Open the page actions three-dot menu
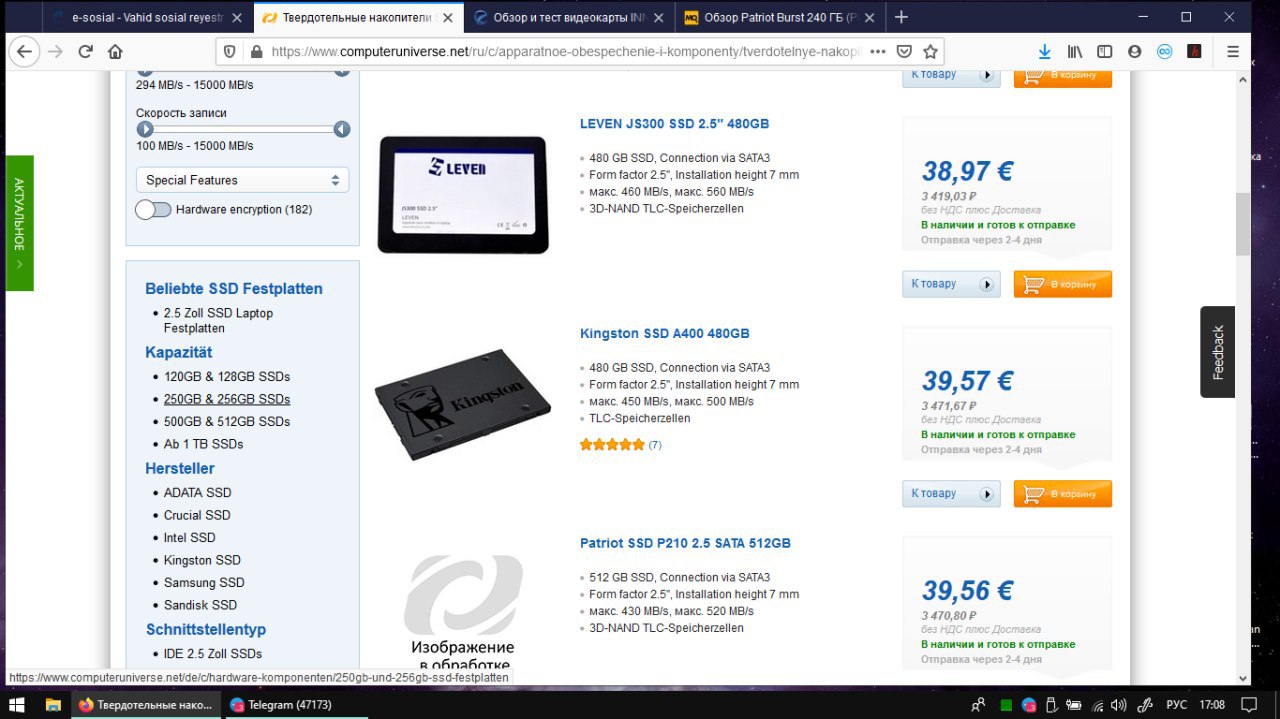The image size is (1280, 719). point(878,52)
